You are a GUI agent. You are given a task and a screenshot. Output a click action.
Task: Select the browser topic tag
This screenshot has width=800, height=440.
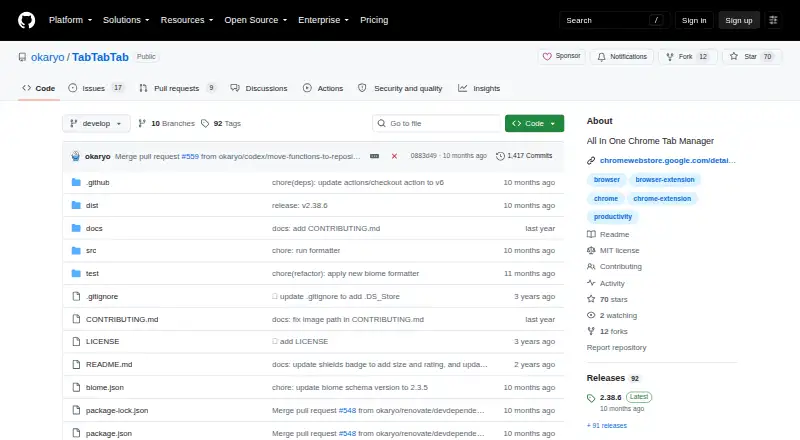click(x=607, y=180)
